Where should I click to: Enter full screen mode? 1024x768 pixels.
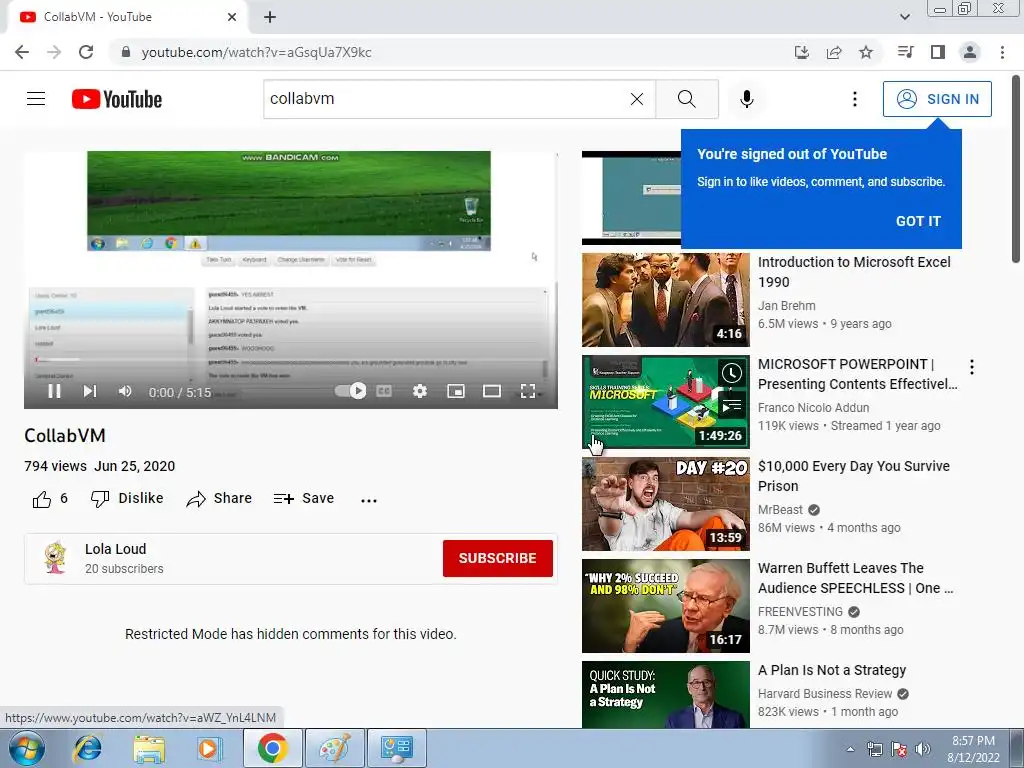point(528,391)
